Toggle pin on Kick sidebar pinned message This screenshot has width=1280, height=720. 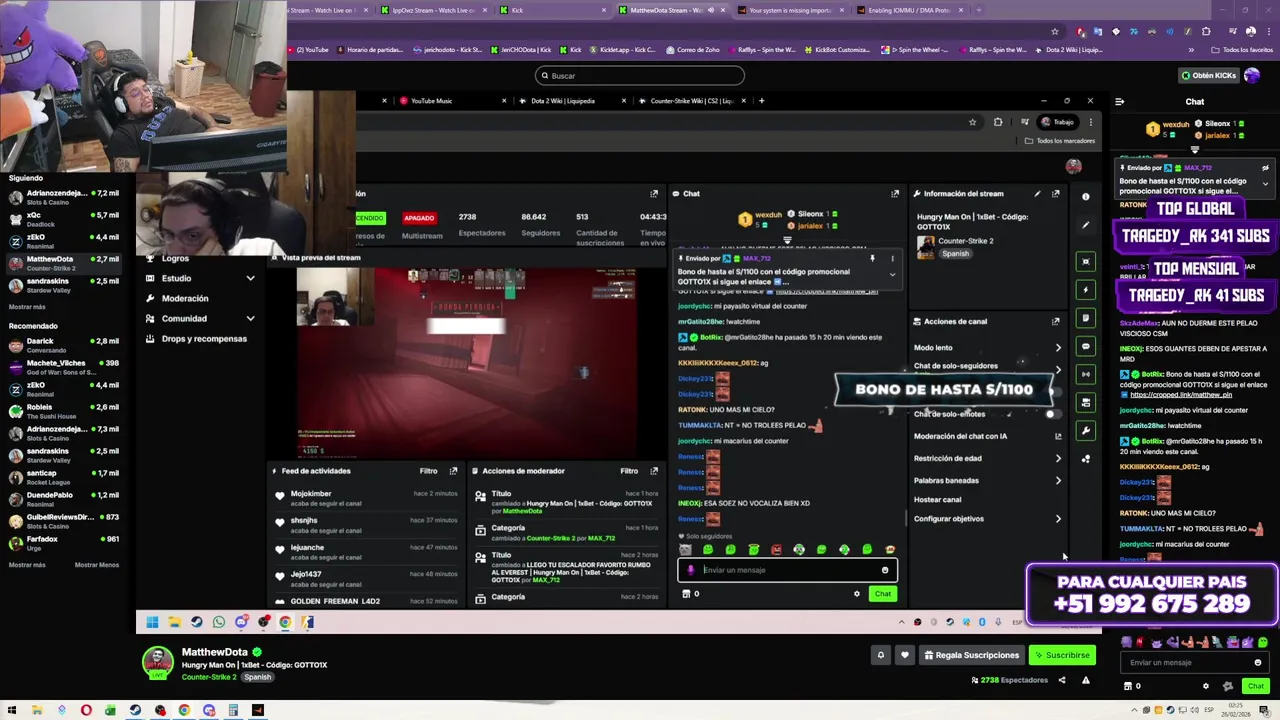(1265, 168)
